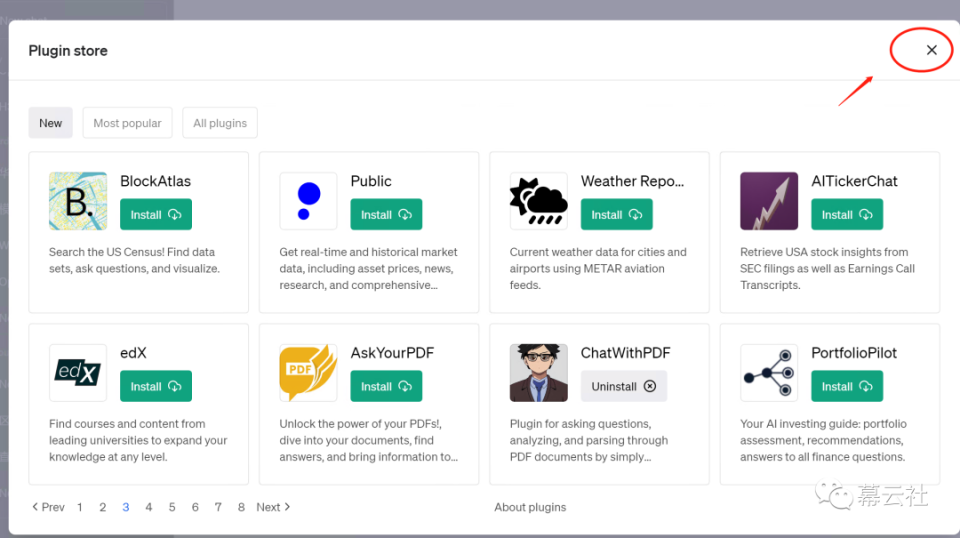Viewport: 960px width, 538px height.
Task: Click the AskYourPDF orange logo
Action: coord(308,373)
